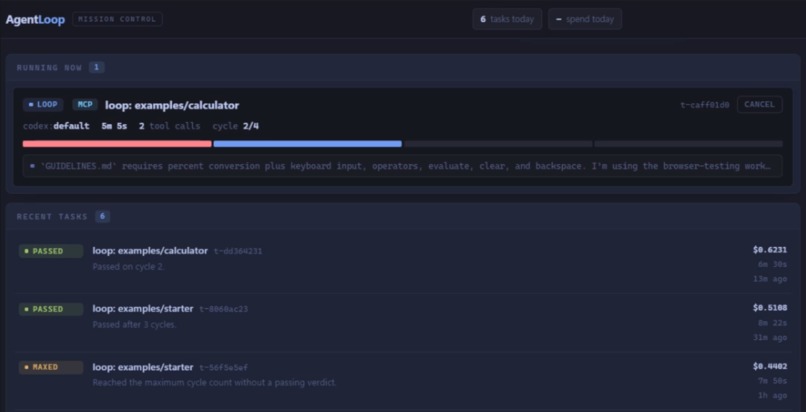The width and height of the screenshot is (806, 412).
Task: Click the LOOP badge on running task
Action: click(x=43, y=105)
